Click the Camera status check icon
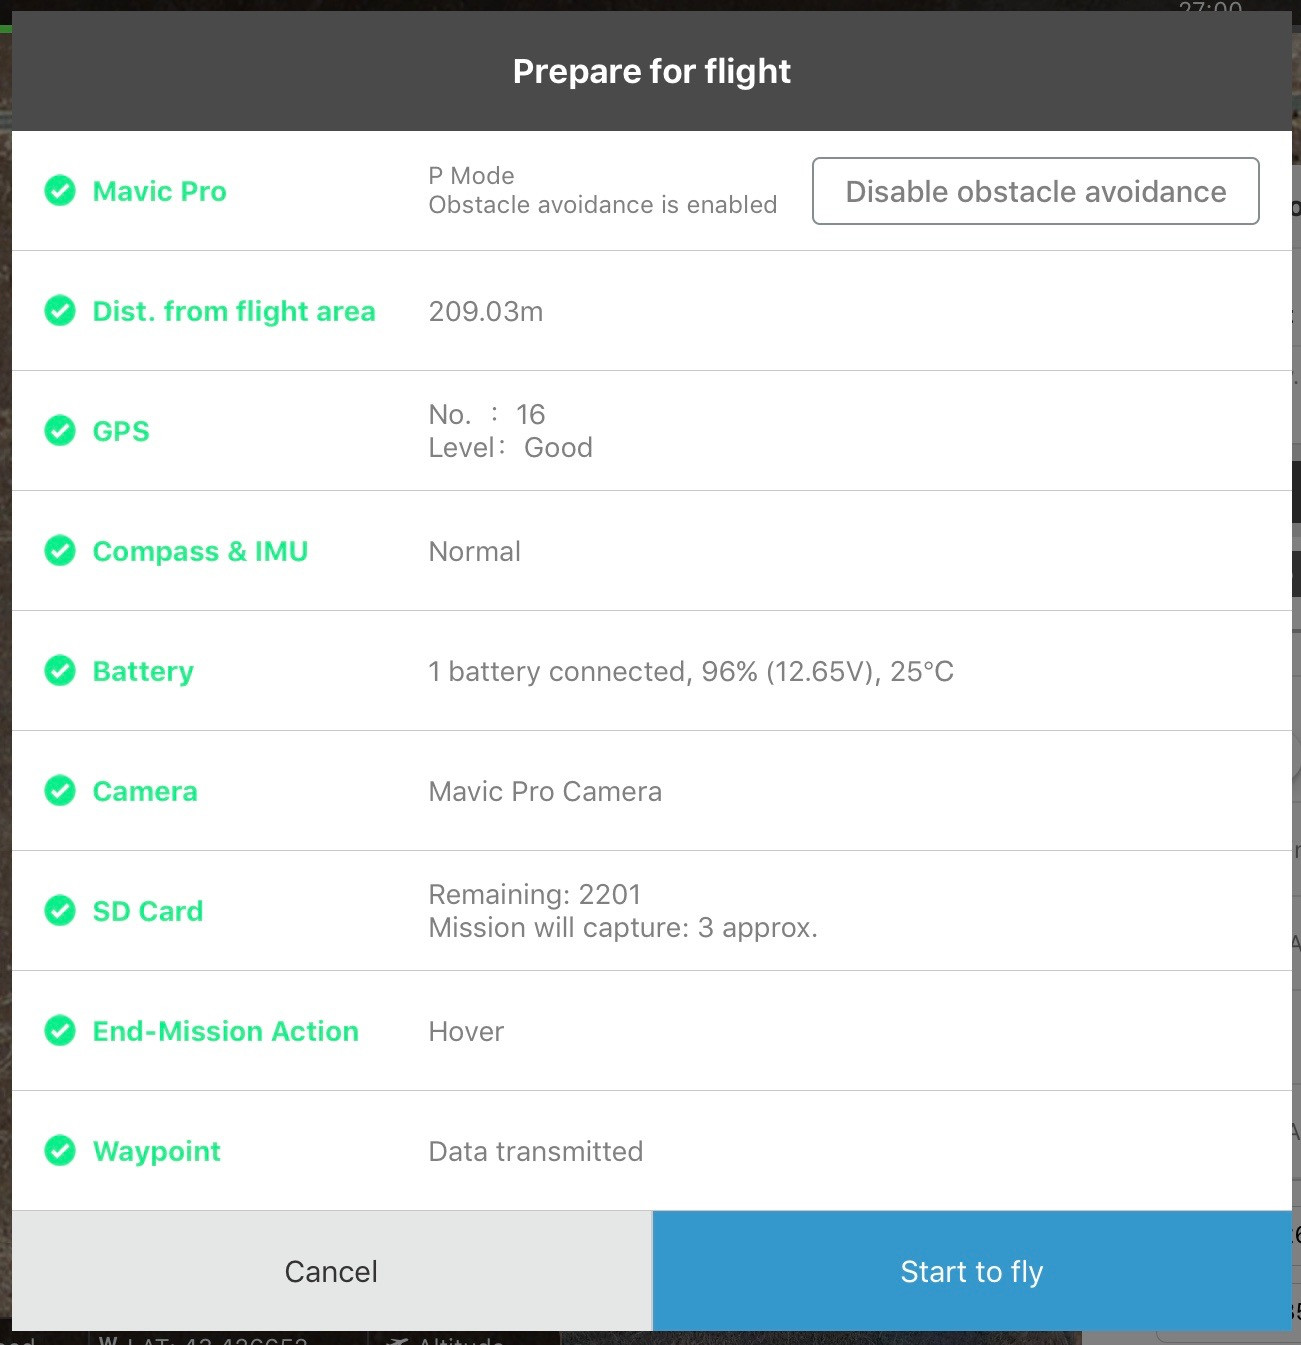The width and height of the screenshot is (1301, 1345). (60, 790)
